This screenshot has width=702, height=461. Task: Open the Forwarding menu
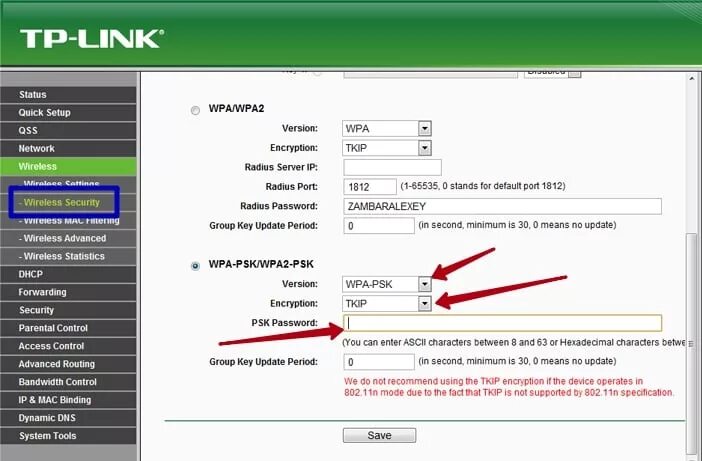click(x=68, y=292)
